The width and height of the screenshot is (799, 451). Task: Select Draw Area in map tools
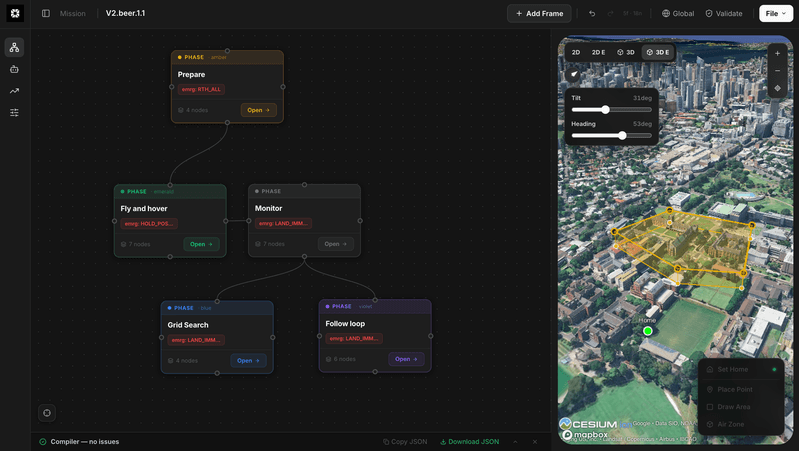click(740, 407)
